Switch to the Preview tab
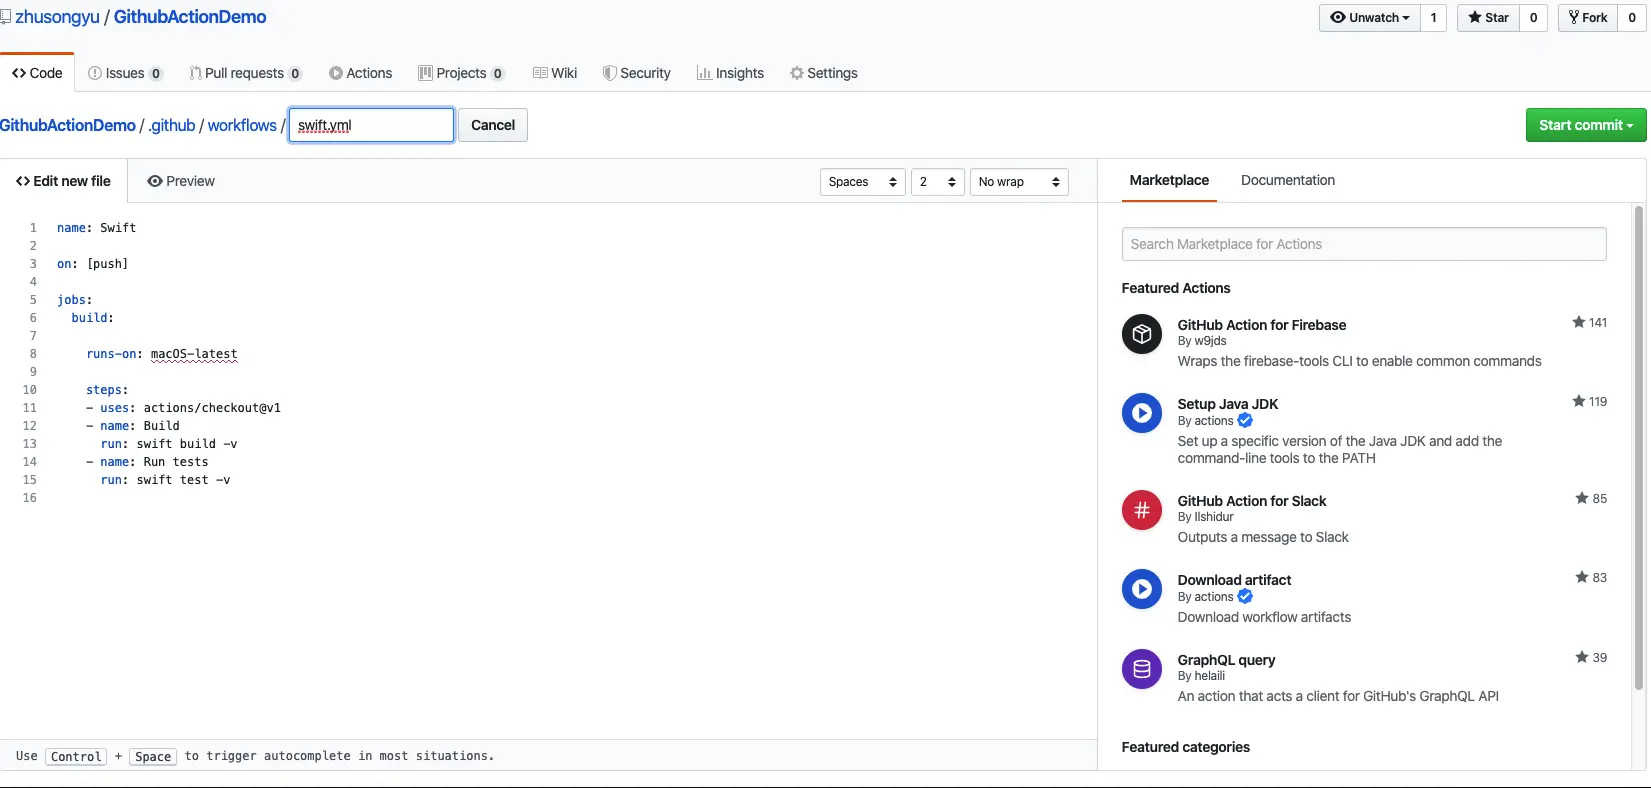The image size is (1651, 788). (x=181, y=181)
